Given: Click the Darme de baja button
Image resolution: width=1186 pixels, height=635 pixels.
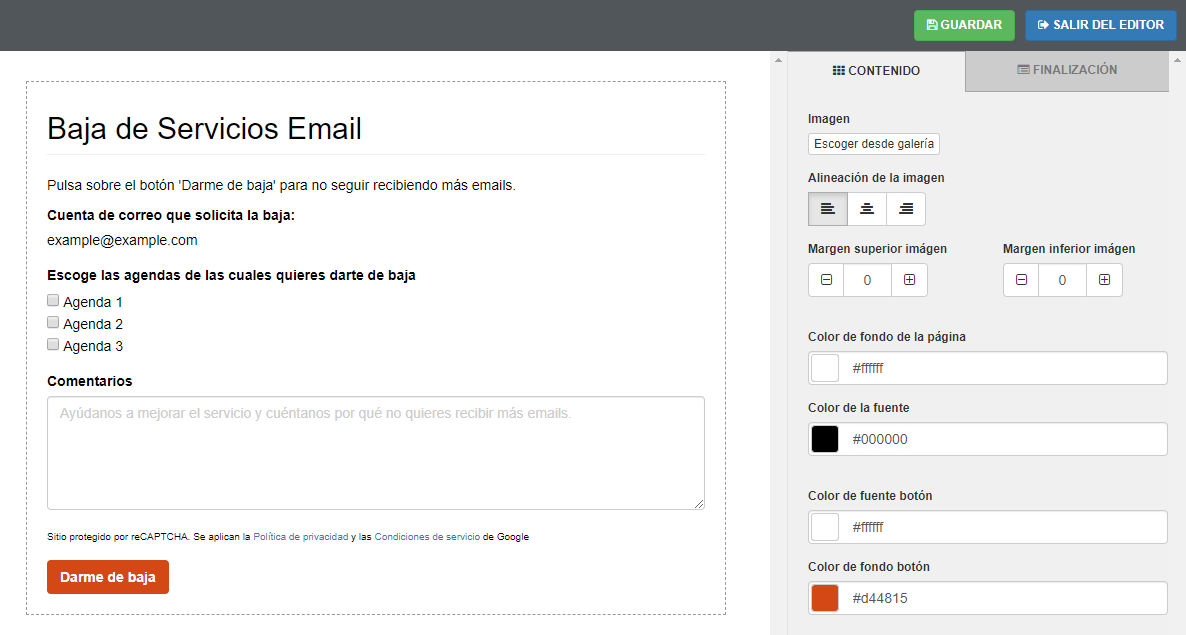Looking at the screenshot, I should (x=108, y=577).
